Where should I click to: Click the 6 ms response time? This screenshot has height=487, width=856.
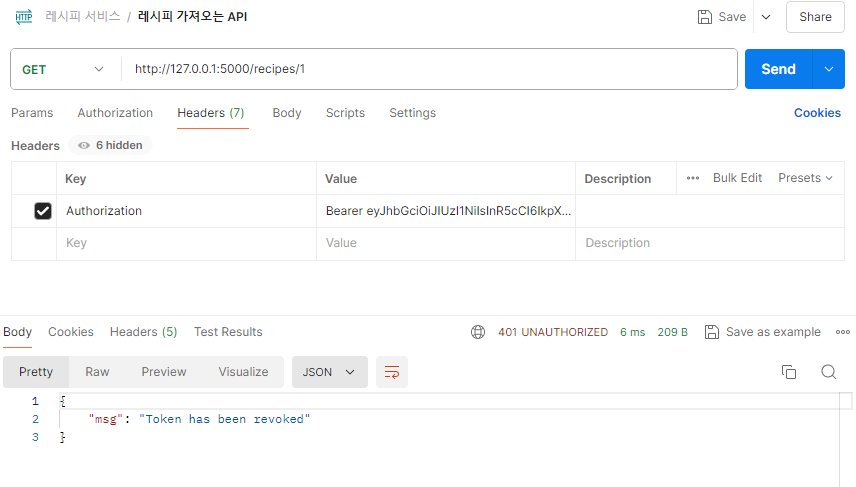pos(633,332)
